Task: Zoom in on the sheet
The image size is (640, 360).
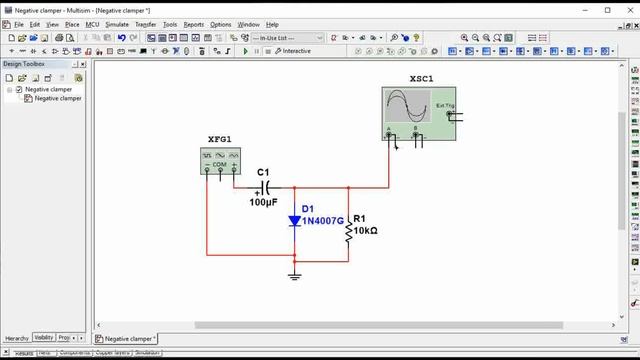Action: [464, 38]
